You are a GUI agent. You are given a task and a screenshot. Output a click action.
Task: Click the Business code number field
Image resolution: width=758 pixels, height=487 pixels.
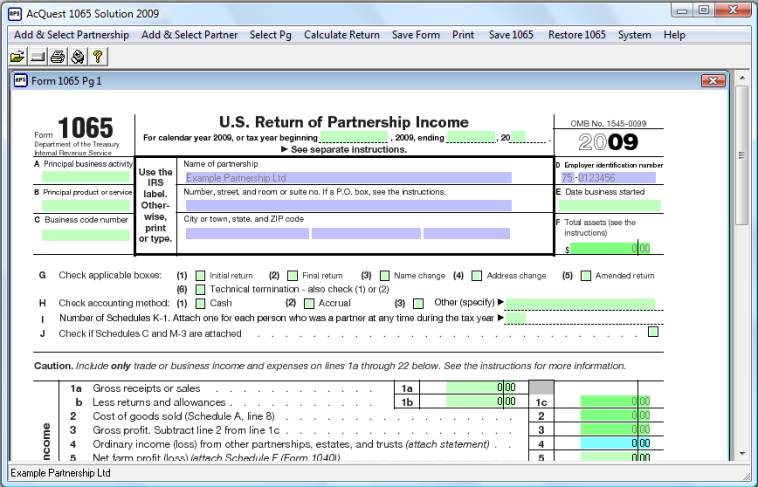(x=86, y=235)
